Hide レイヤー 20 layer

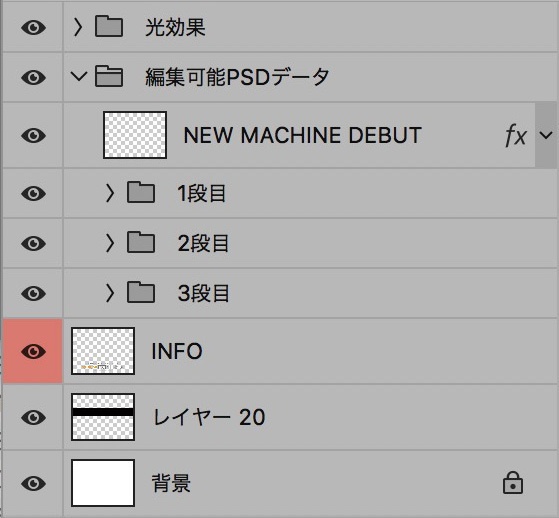coord(33,417)
